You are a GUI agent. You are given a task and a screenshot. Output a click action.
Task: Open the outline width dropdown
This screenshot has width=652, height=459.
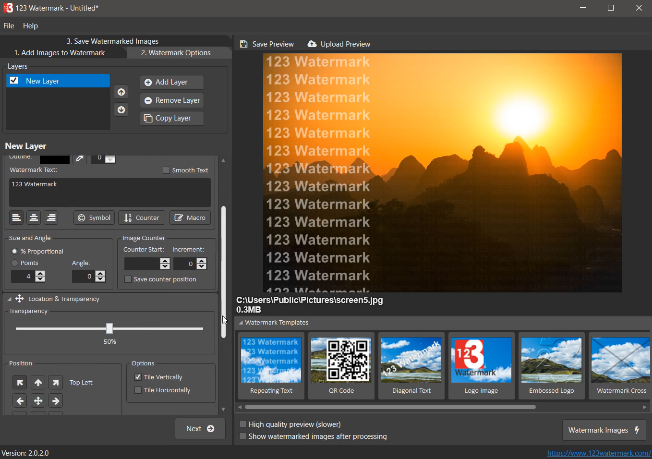pyautogui.click(x=110, y=158)
